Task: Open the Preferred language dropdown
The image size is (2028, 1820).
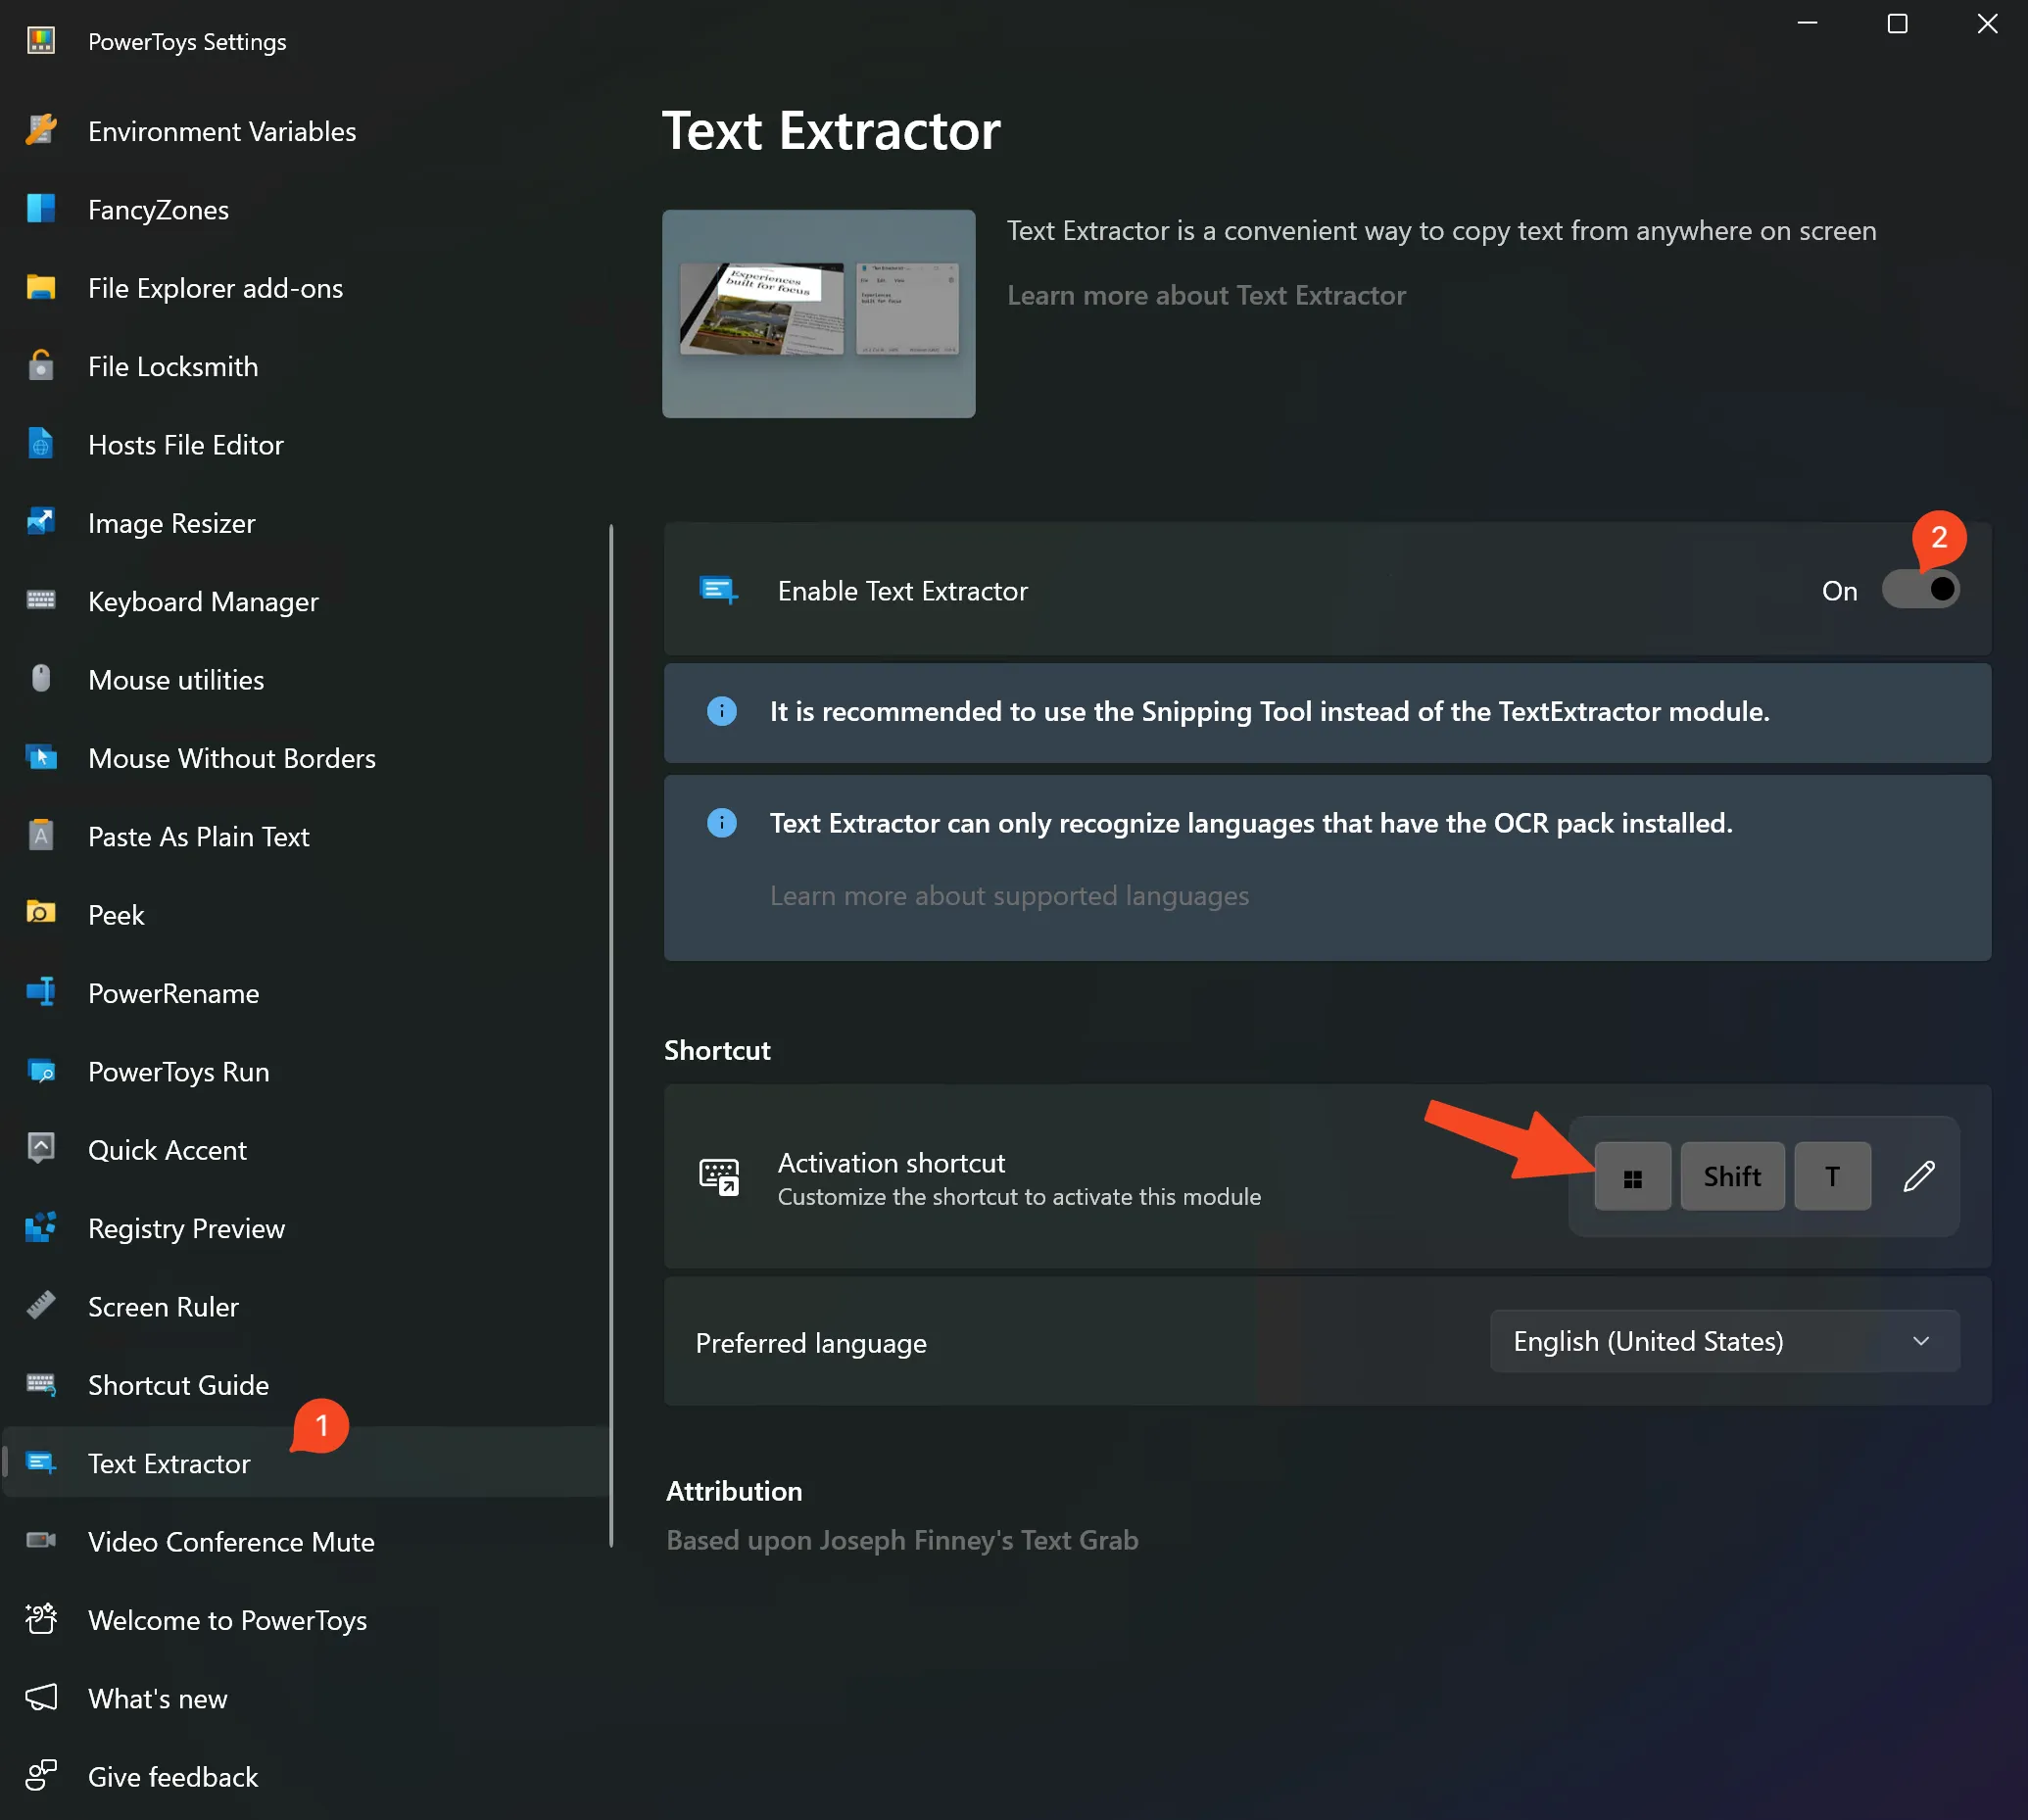Action: click(1724, 1341)
